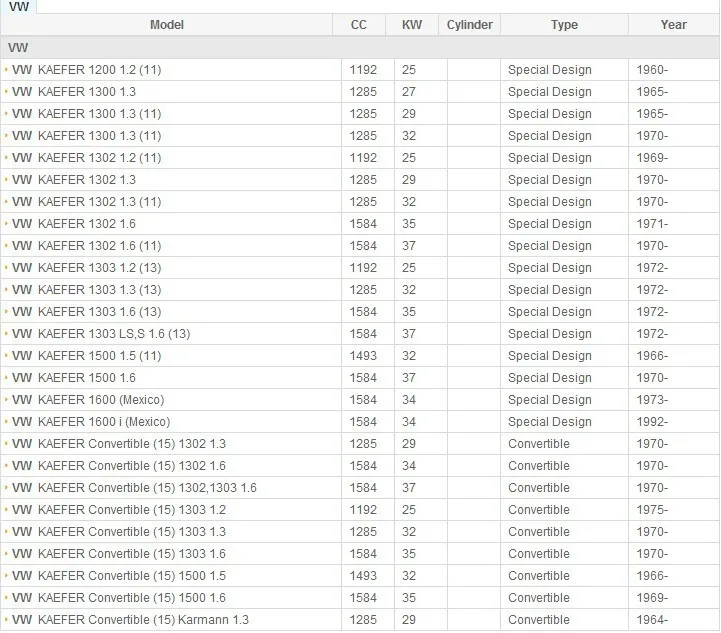This screenshot has width=721, height=633.
Task: Click CC 1493 in Convertible 1500 1.5 row
Action: (x=363, y=576)
